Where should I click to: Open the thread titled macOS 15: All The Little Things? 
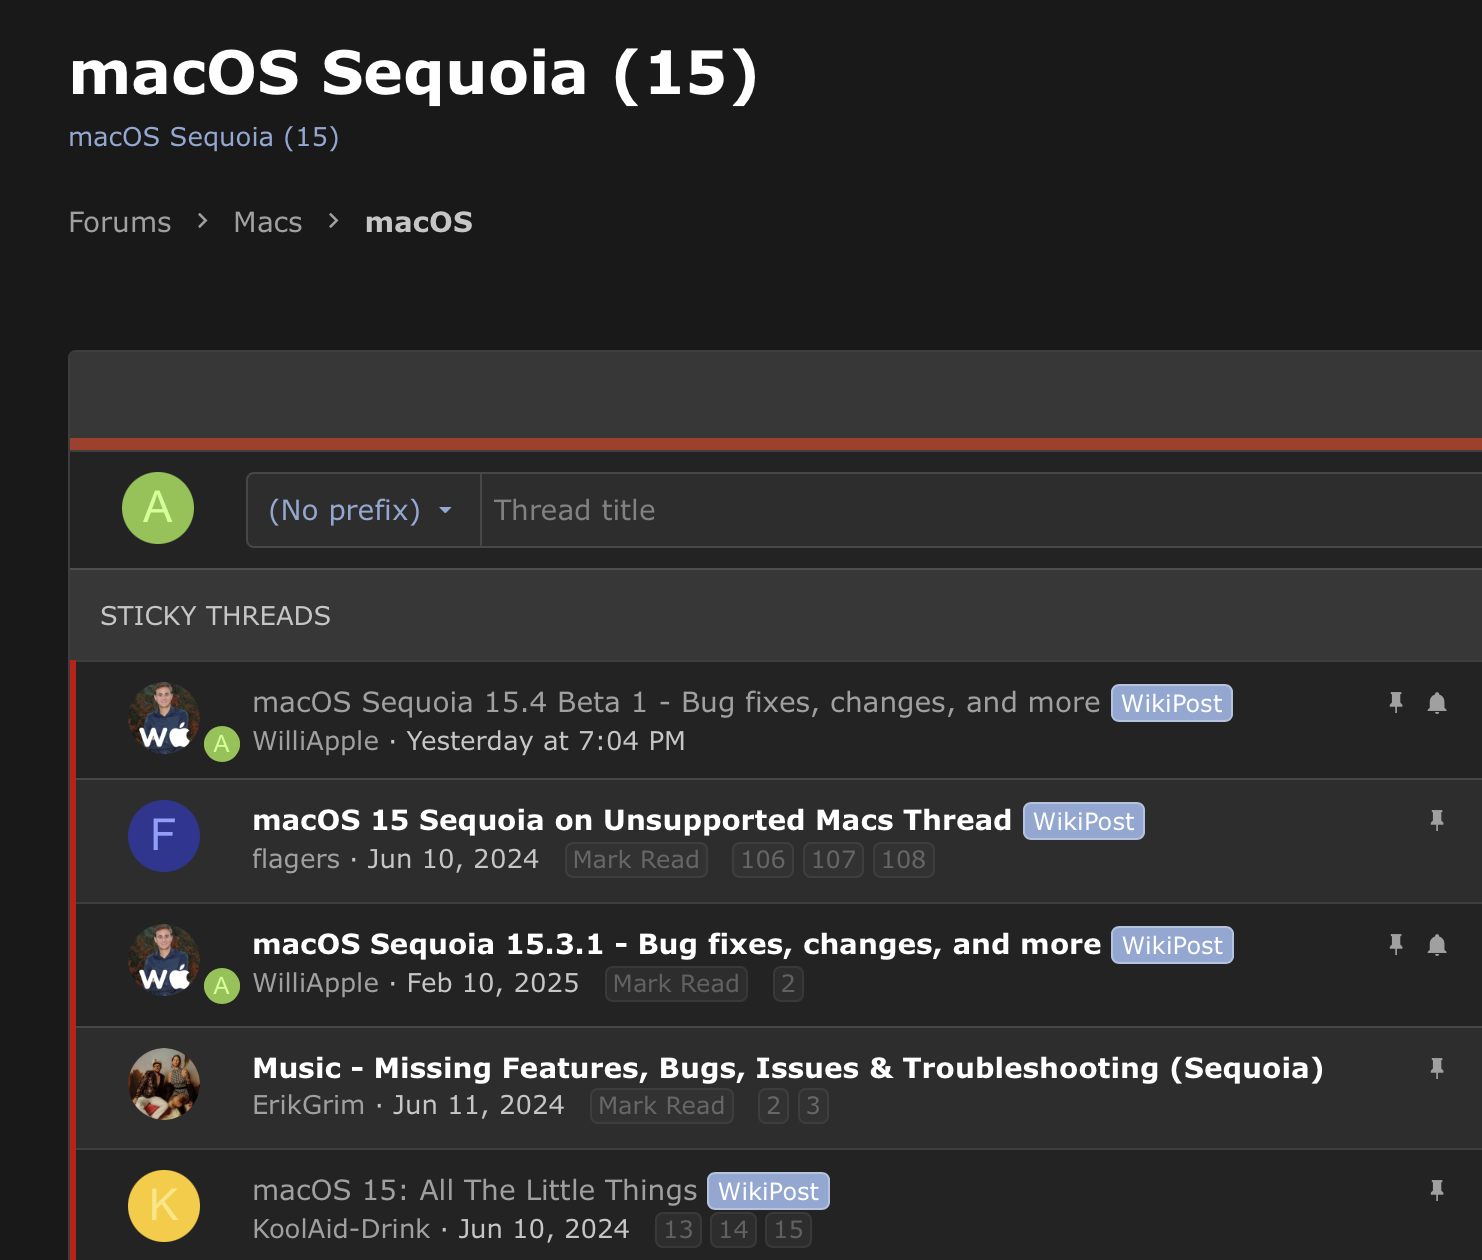coord(474,1190)
